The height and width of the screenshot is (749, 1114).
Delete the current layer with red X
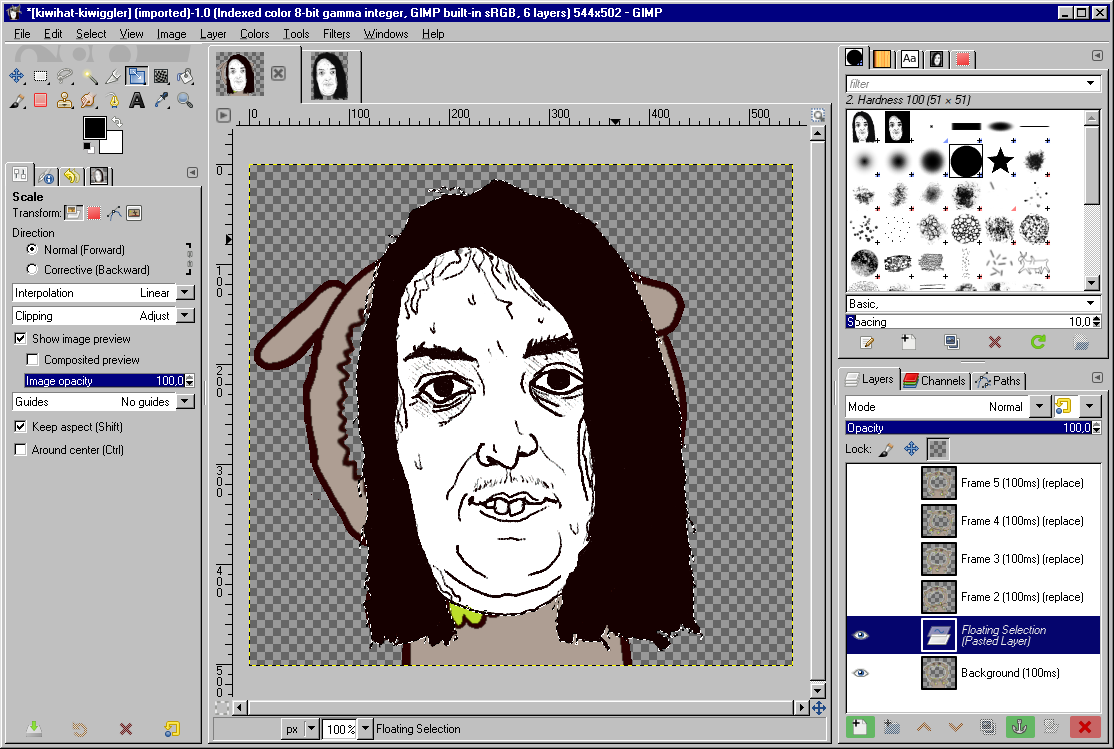[1084, 726]
